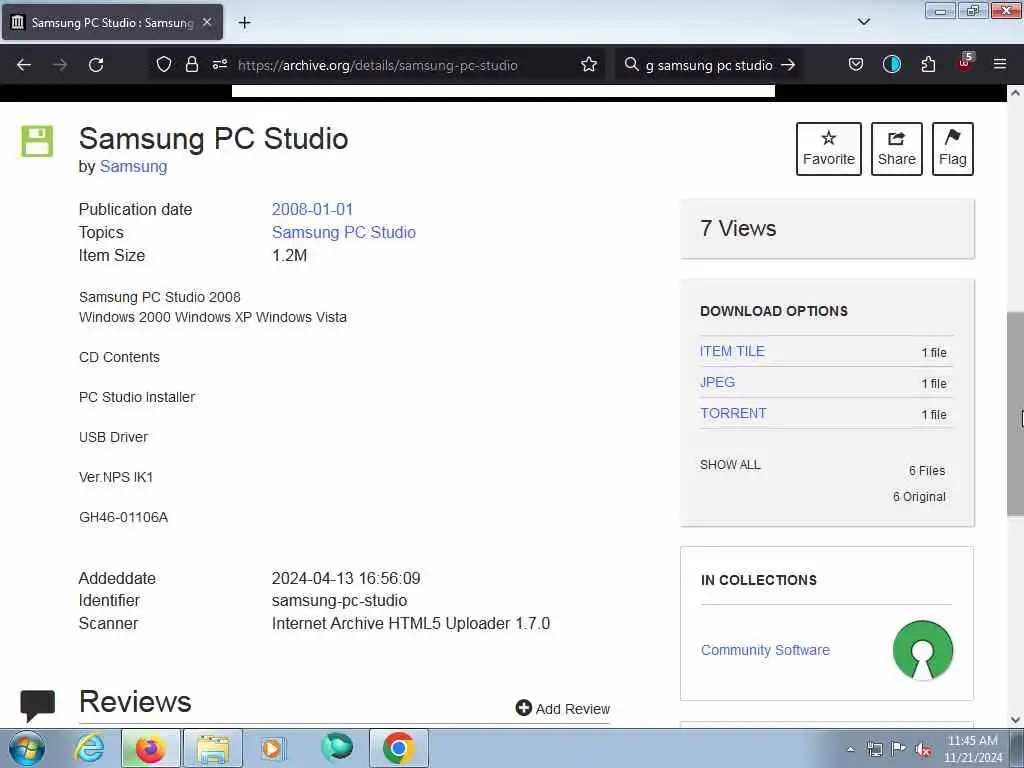The width and height of the screenshot is (1024, 768).
Task: Reload the current page
Action: [x=96, y=65]
